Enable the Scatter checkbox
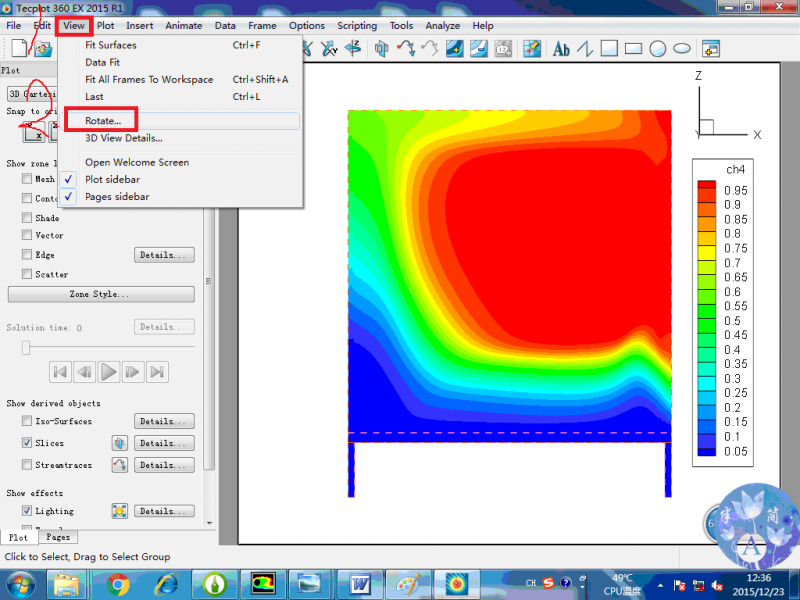This screenshot has height=600, width=800. pyautogui.click(x=27, y=273)
